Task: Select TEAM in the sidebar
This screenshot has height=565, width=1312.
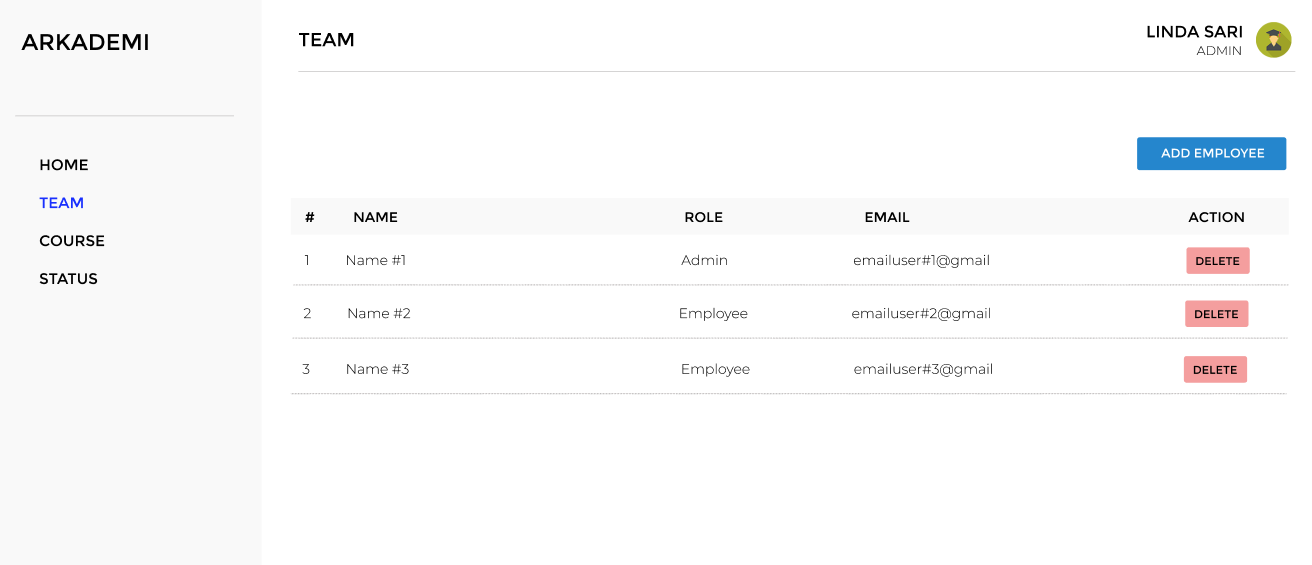Action: click(x=62, y=203)
